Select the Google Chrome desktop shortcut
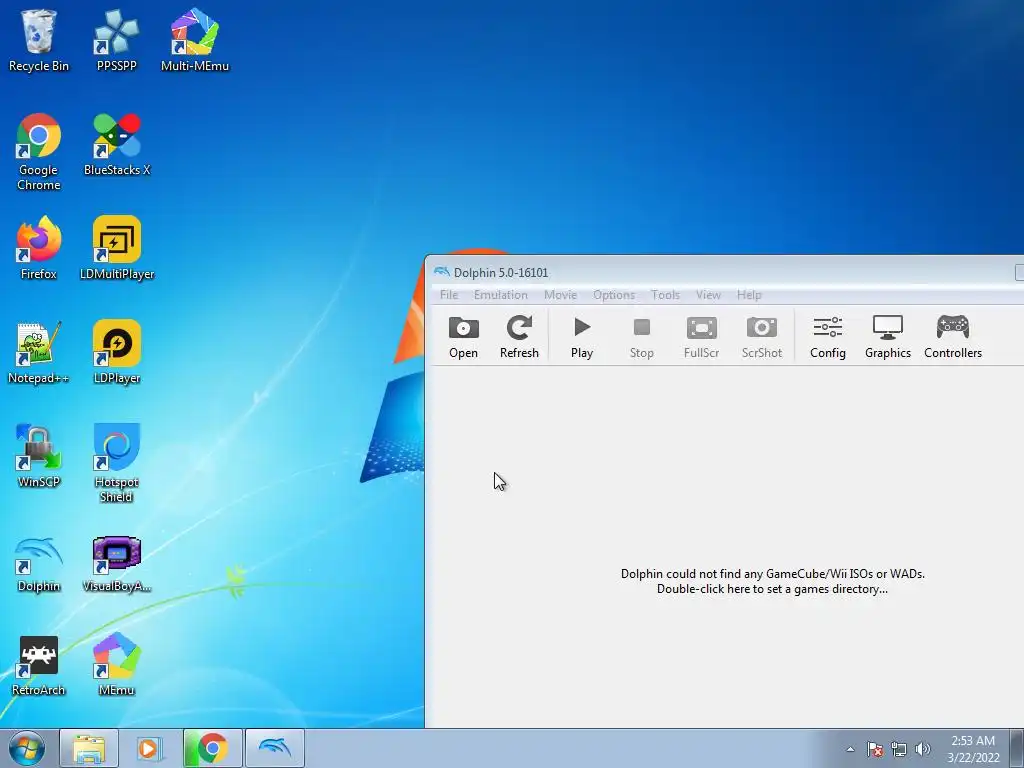1024x768 pixels. tap(39, 152)
